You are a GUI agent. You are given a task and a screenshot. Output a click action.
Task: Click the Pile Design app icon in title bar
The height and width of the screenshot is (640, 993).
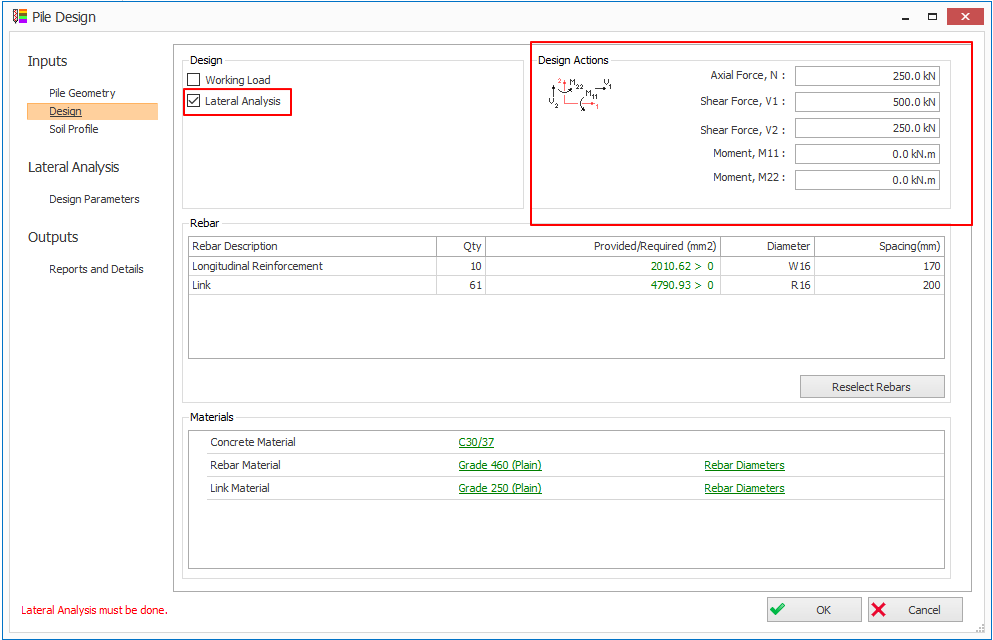click(19, 17)
